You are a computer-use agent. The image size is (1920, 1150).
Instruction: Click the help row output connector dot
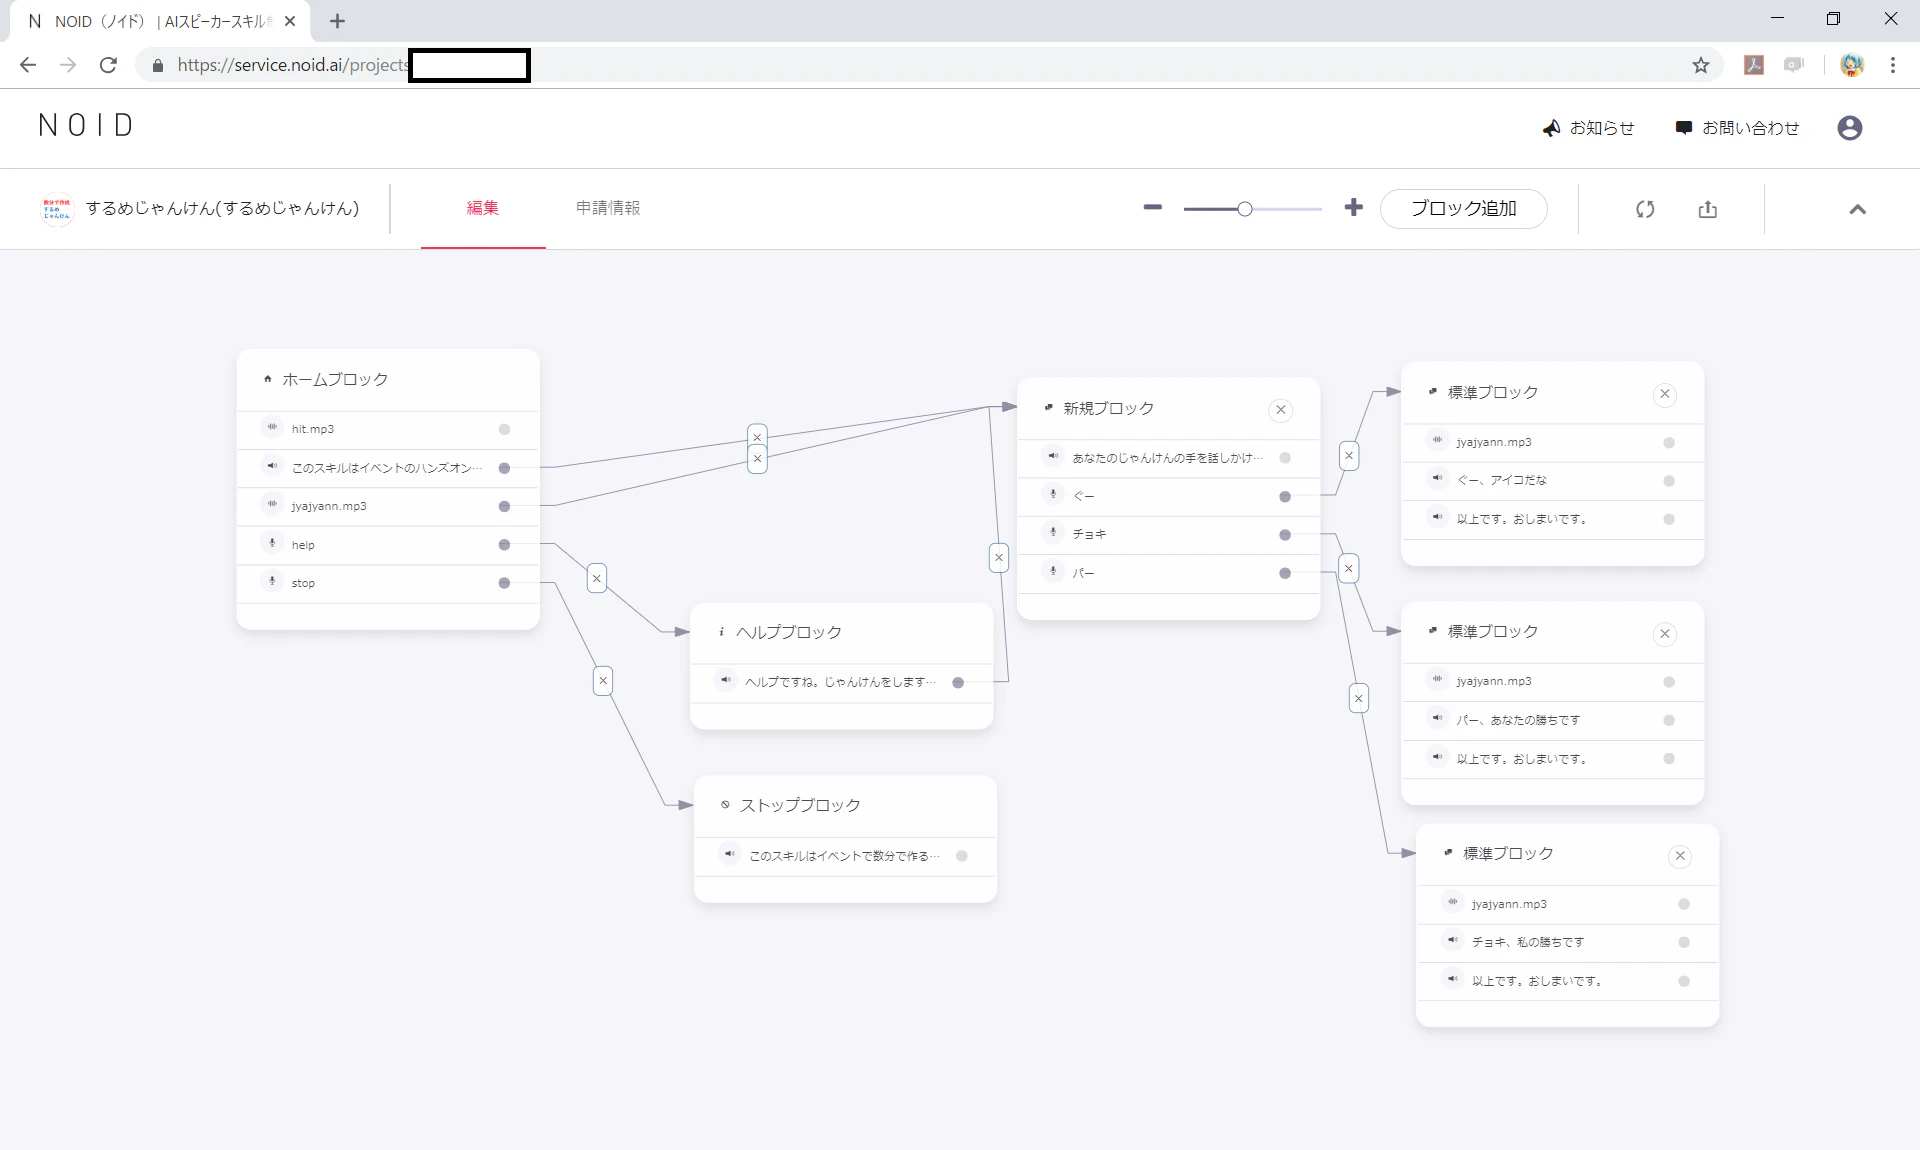[504, 545]
